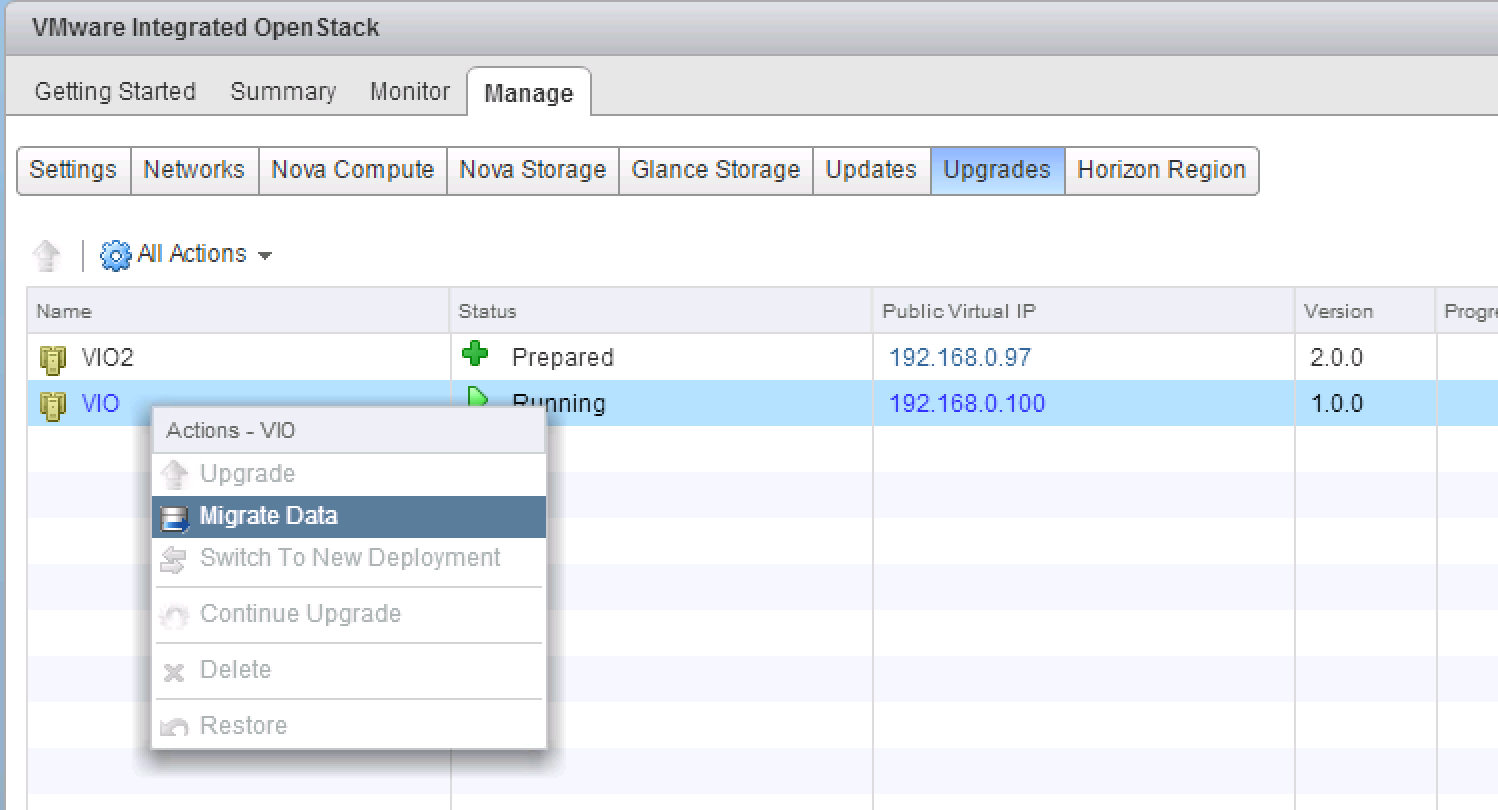
Task: Go to the Nova Compute tab
Action: (x=352, y=170)
